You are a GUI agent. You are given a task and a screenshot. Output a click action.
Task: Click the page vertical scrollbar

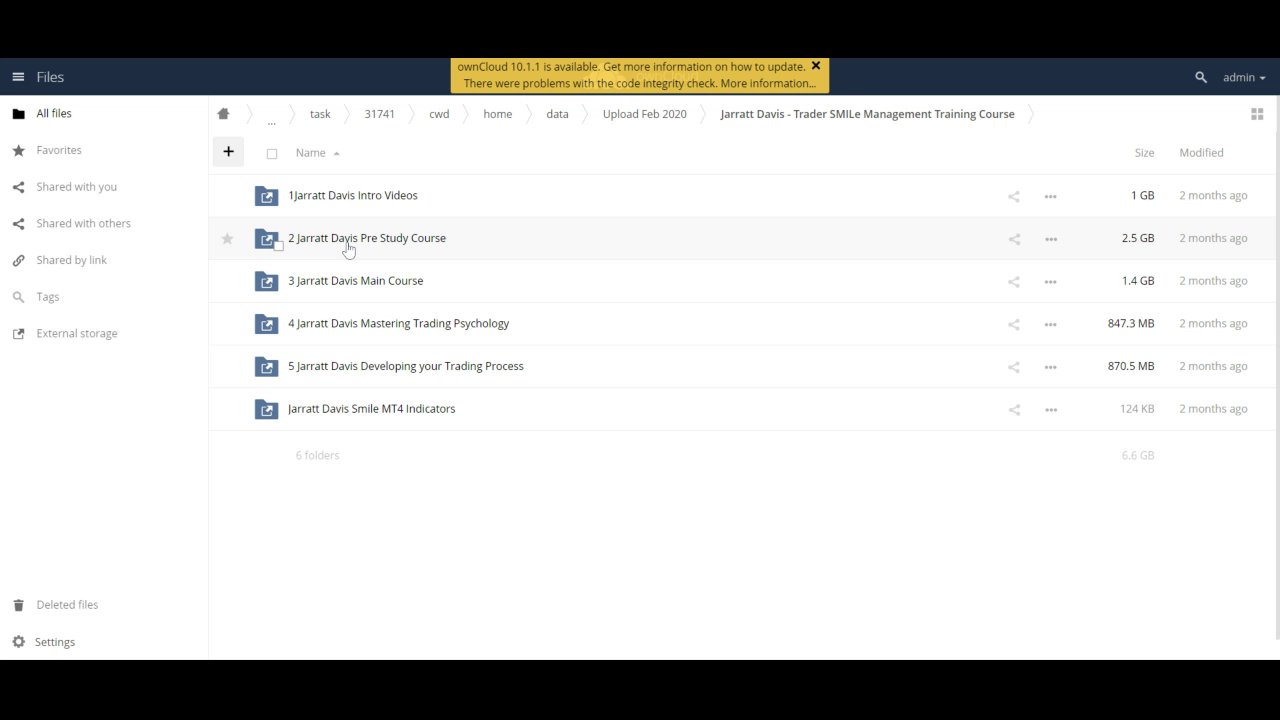point(1277,368)
